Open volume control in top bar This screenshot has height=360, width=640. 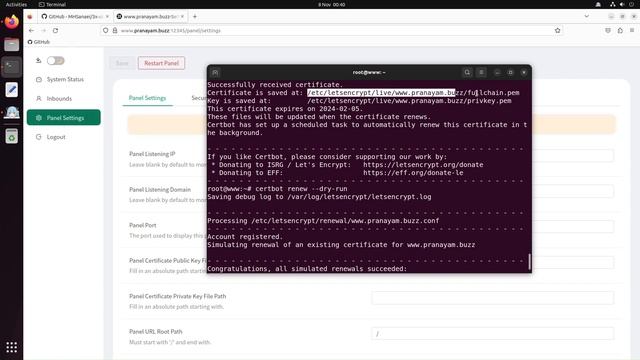point(622,4)
